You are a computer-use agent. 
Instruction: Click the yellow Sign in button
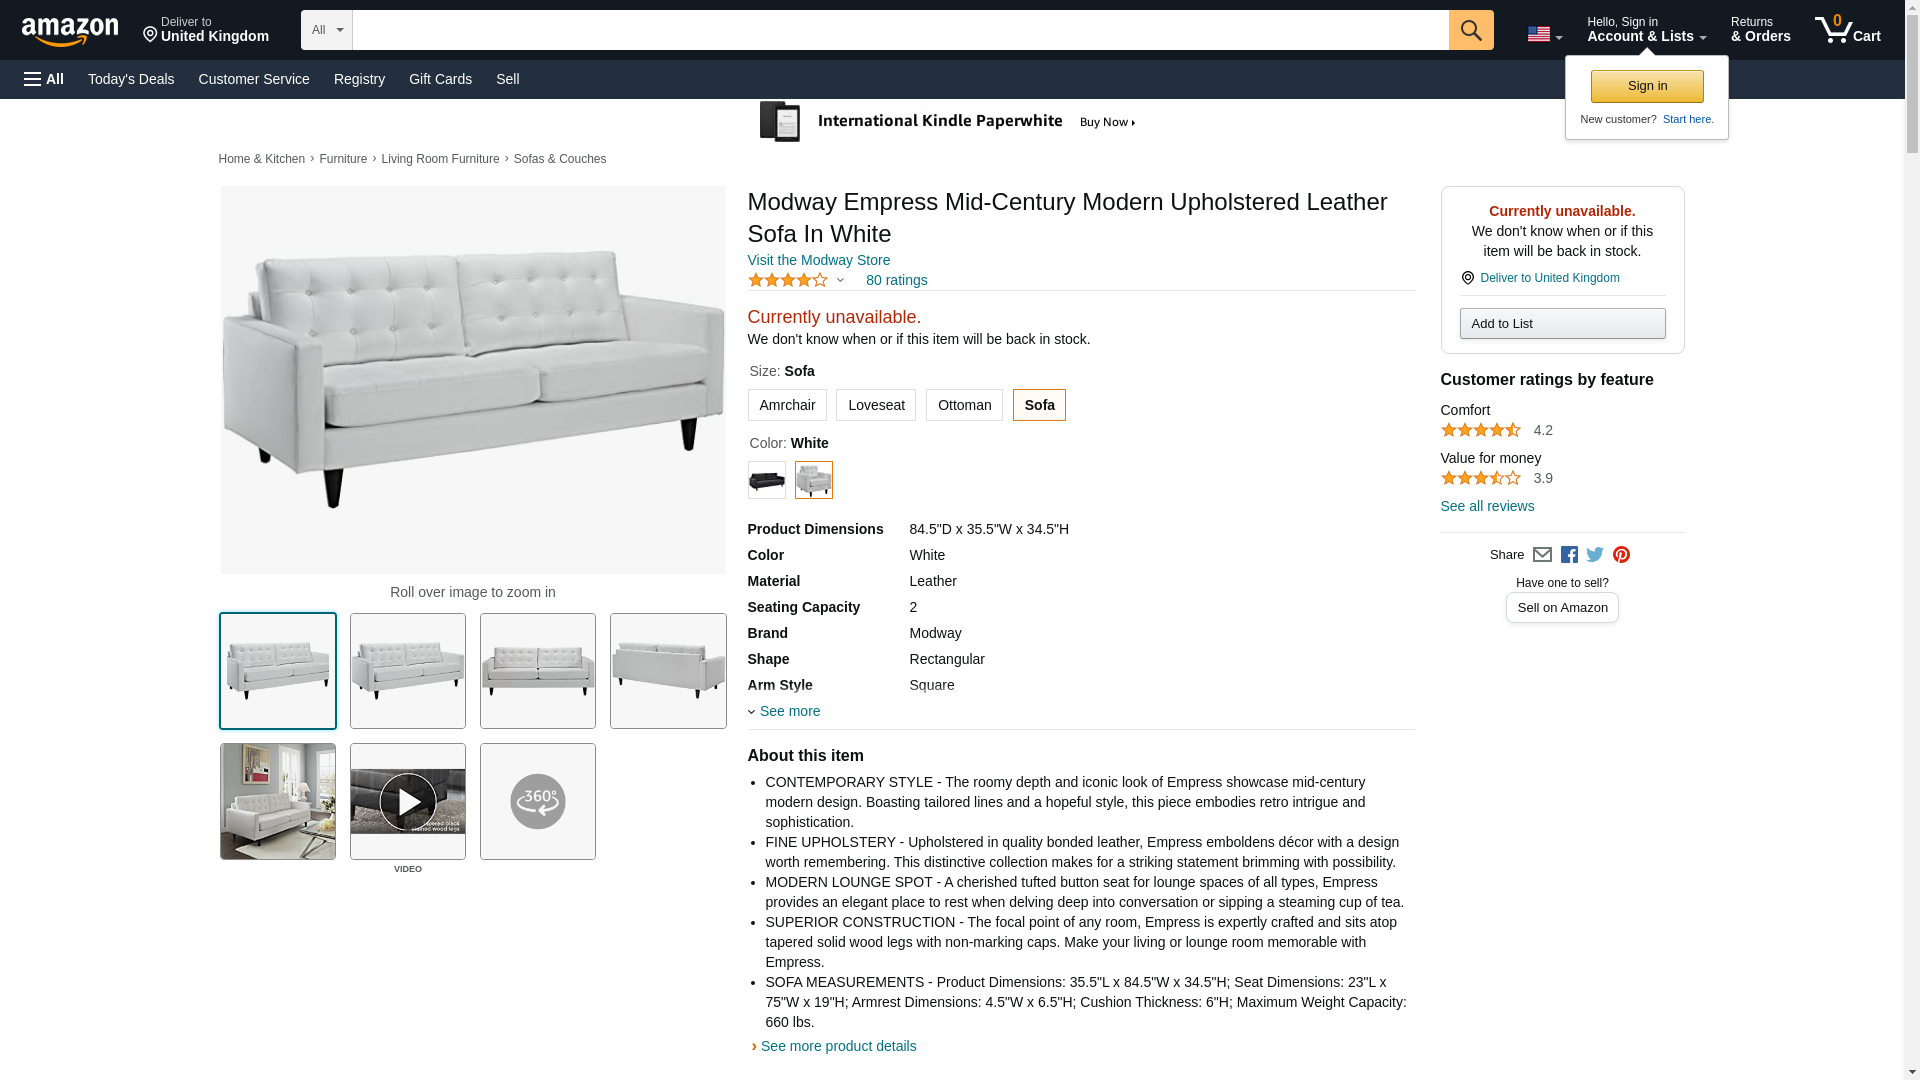pos(1647,86)
